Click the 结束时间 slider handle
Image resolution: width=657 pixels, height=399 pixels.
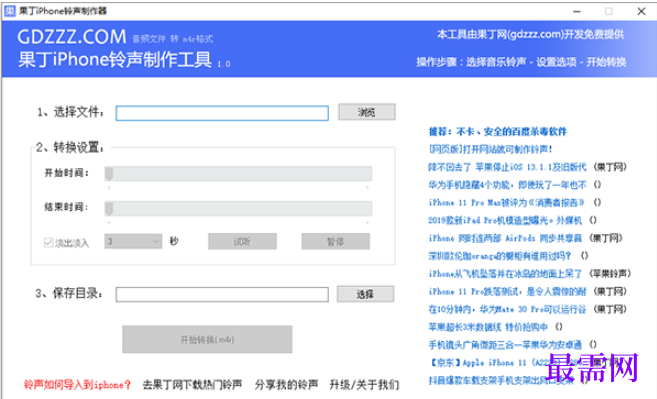pos(109,208)
